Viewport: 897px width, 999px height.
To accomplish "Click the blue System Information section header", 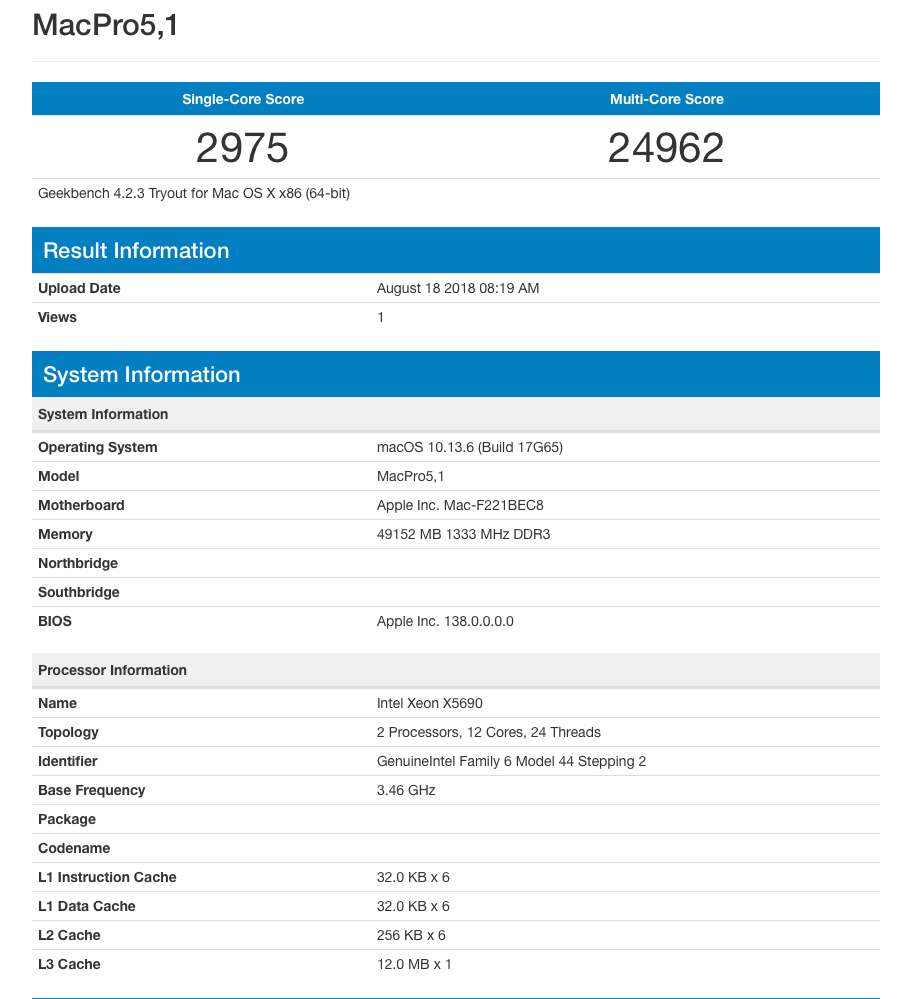I will point(456,374).
